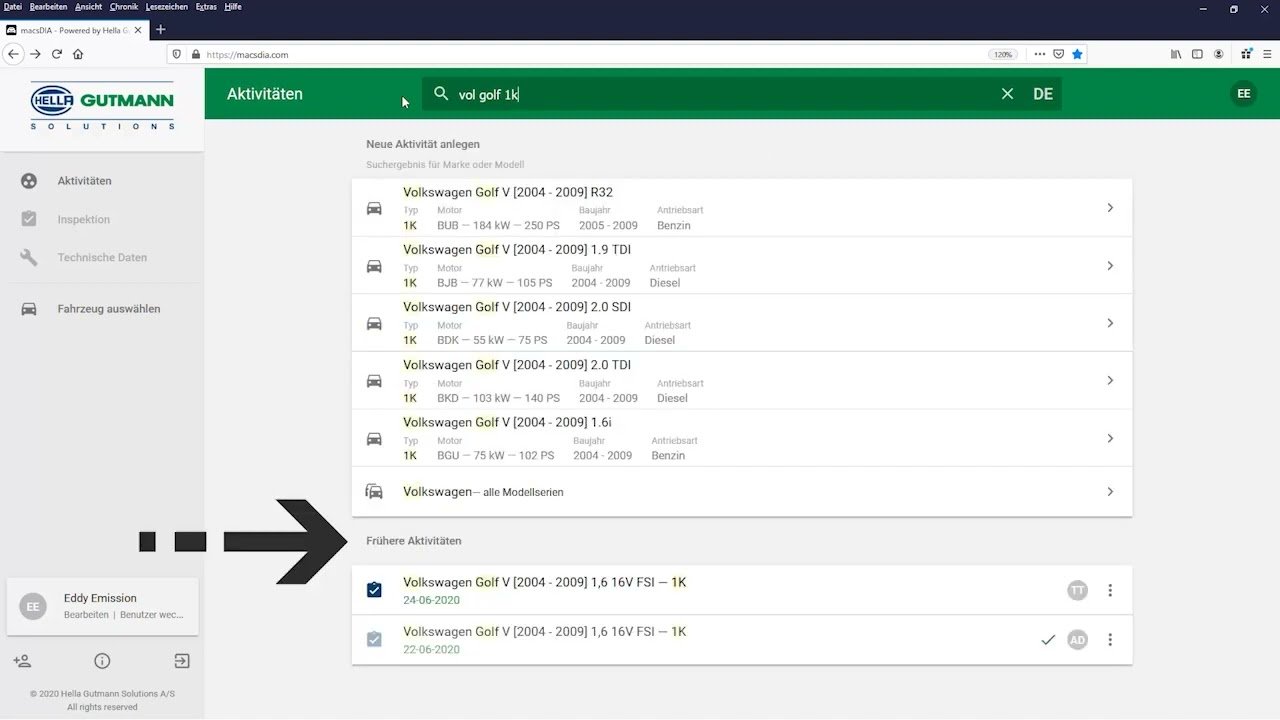Click the checkmark on 22-06-2020 activity
Screen dimensions: 1280x720
point(1048,640)
